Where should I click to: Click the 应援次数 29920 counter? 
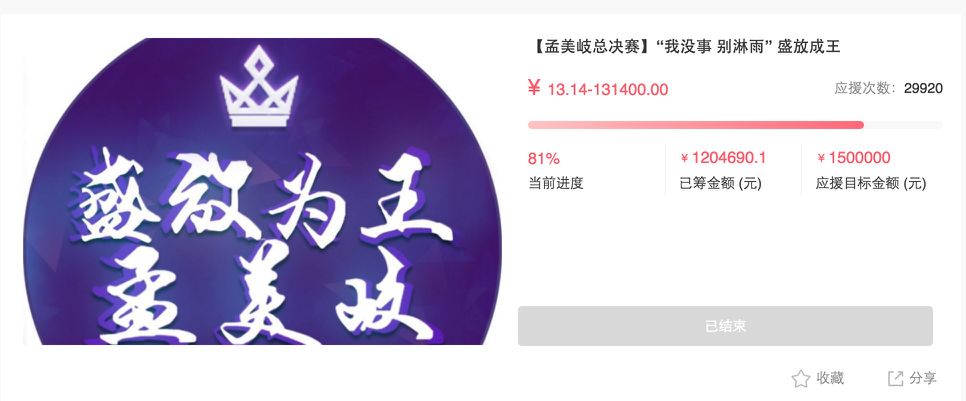pos(888,88)
